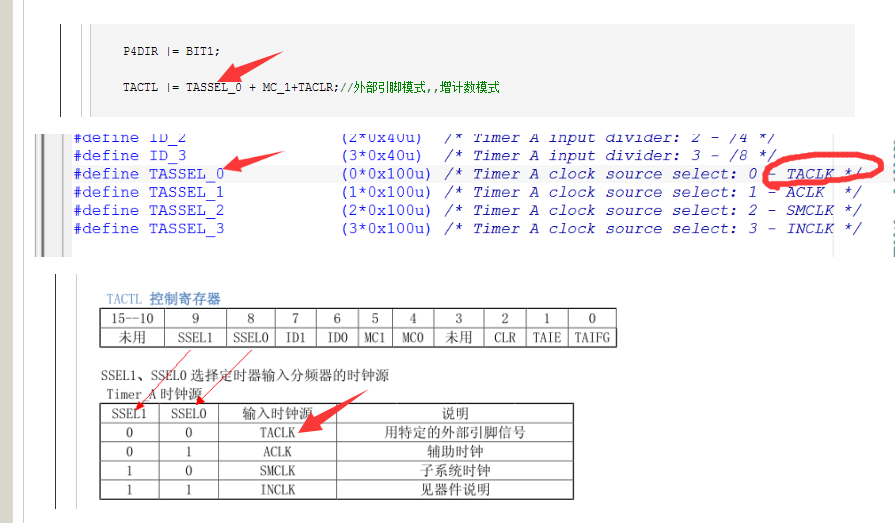Click 'MC_1+TACLR;' in the code line
Viewport: 895px width, 523px height.
coord(301,87)
